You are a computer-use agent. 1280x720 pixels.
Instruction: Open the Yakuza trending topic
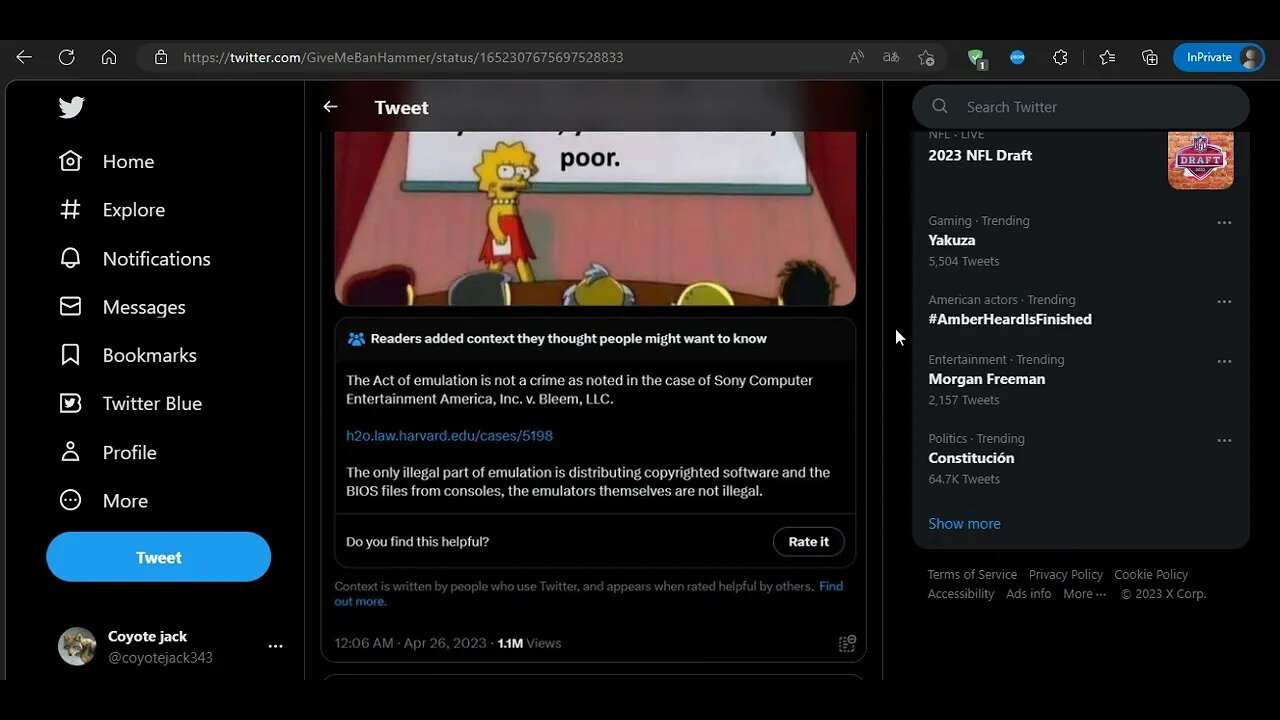point(951,240)
